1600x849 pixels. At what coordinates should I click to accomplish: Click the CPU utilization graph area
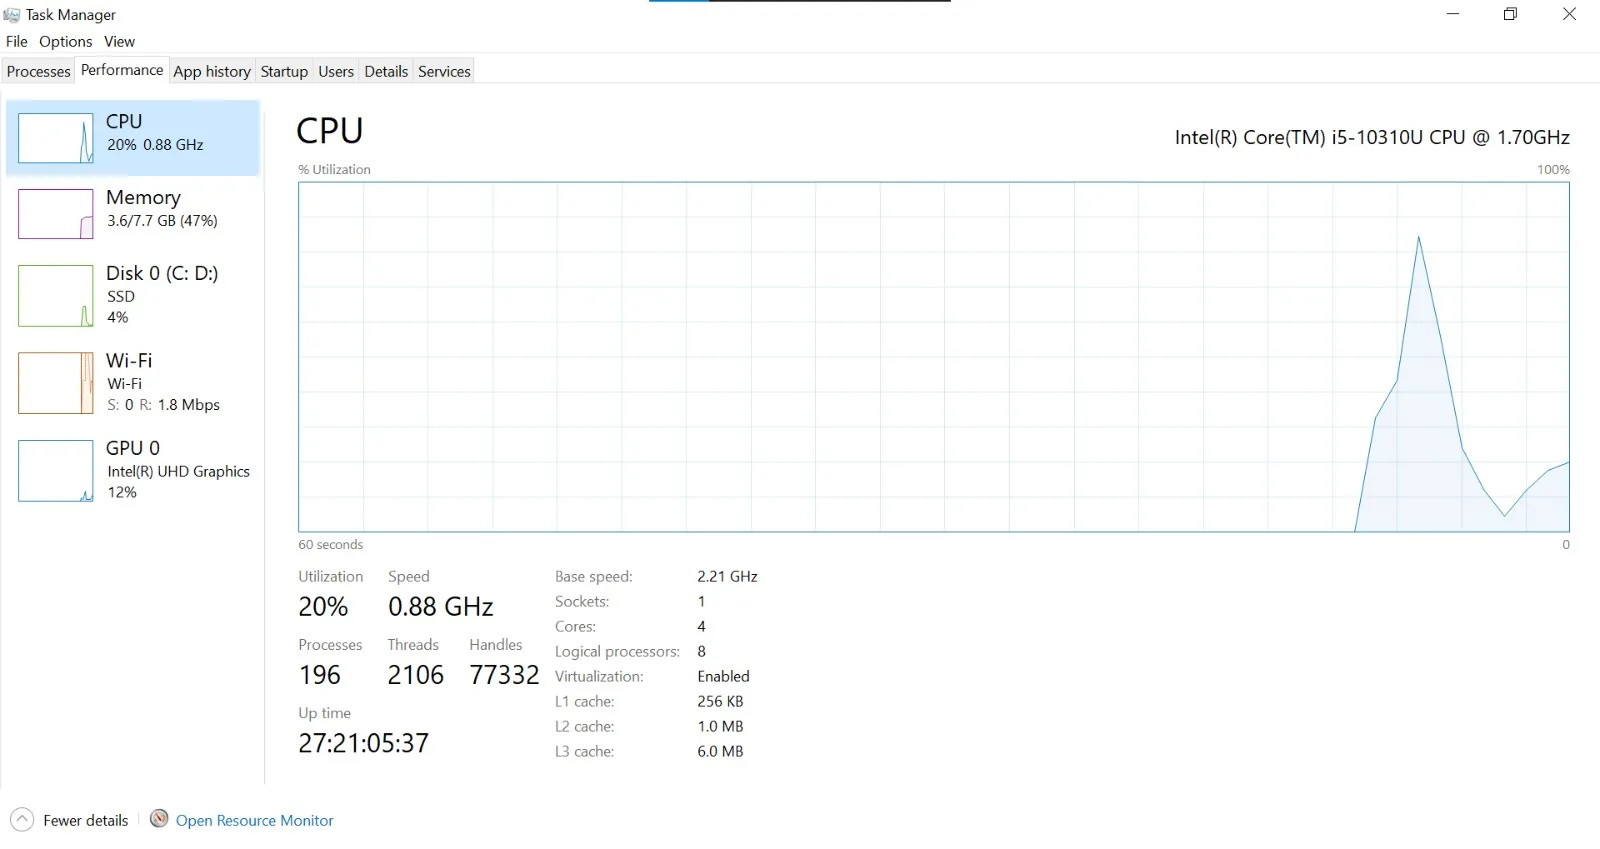click(934, 357)
